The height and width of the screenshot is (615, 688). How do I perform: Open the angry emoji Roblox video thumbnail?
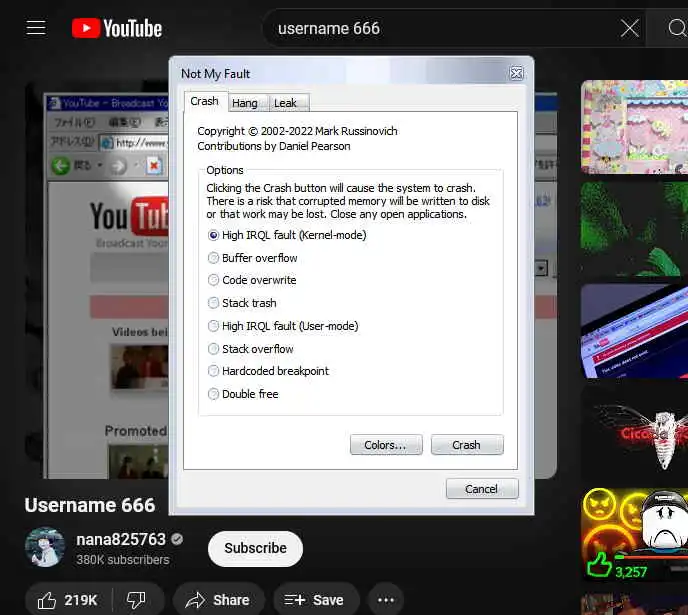(x=634, y=535)
